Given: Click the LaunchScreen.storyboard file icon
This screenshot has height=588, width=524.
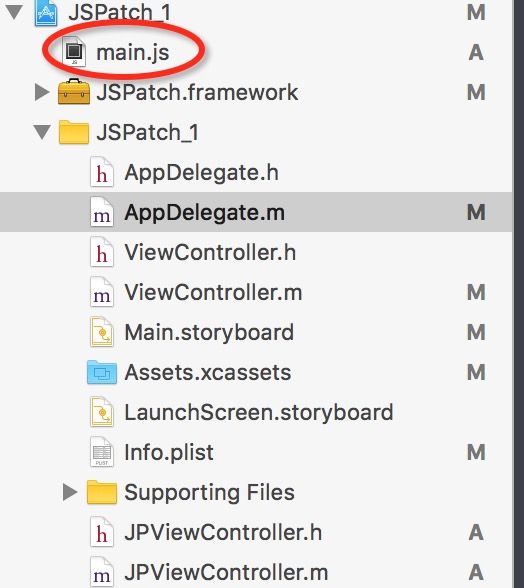Looking at the screenshot, I should 102,412.
